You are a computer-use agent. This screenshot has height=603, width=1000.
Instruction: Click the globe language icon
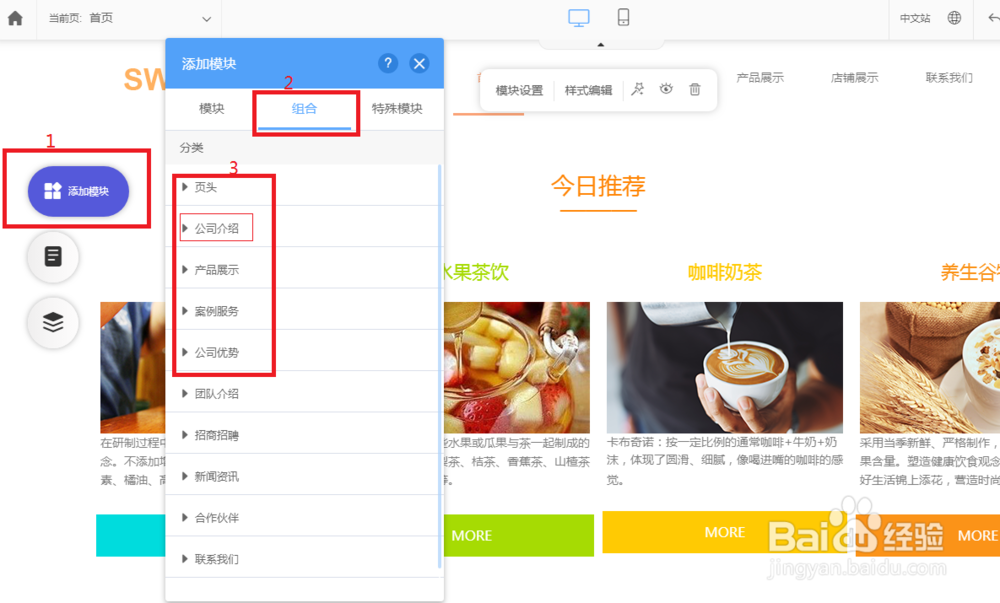pos(954,18)
